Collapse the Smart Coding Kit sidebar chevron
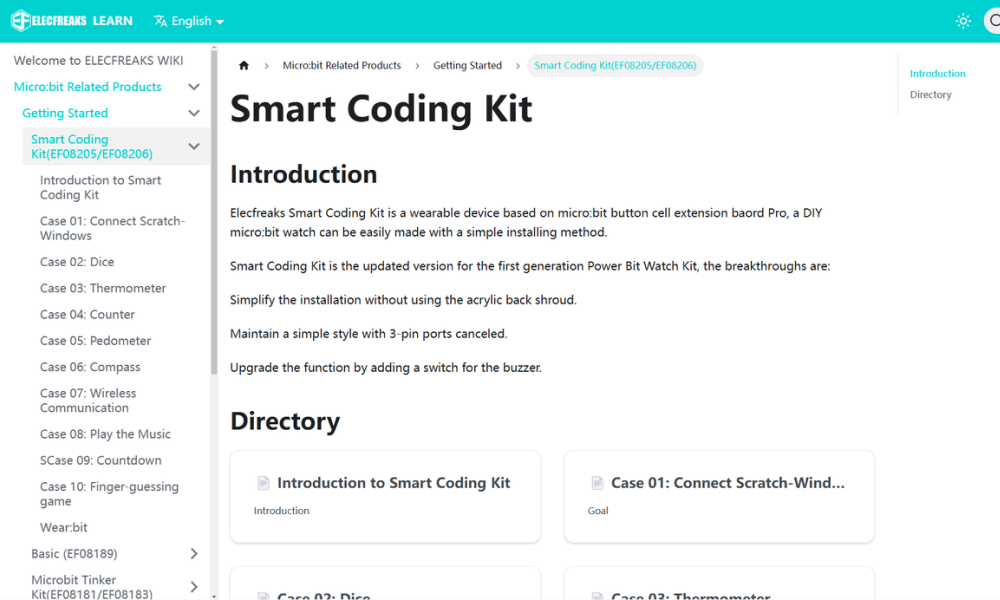1000x600 pixels. [x=194, y=147]
